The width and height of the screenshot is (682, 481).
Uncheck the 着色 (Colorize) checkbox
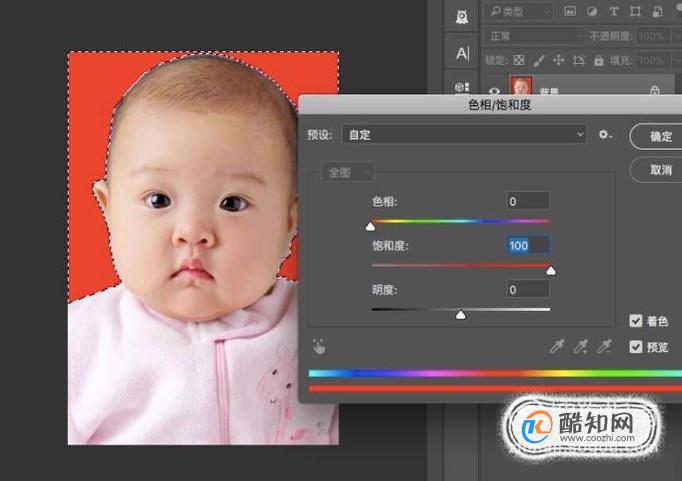click(x=635, y=321)
